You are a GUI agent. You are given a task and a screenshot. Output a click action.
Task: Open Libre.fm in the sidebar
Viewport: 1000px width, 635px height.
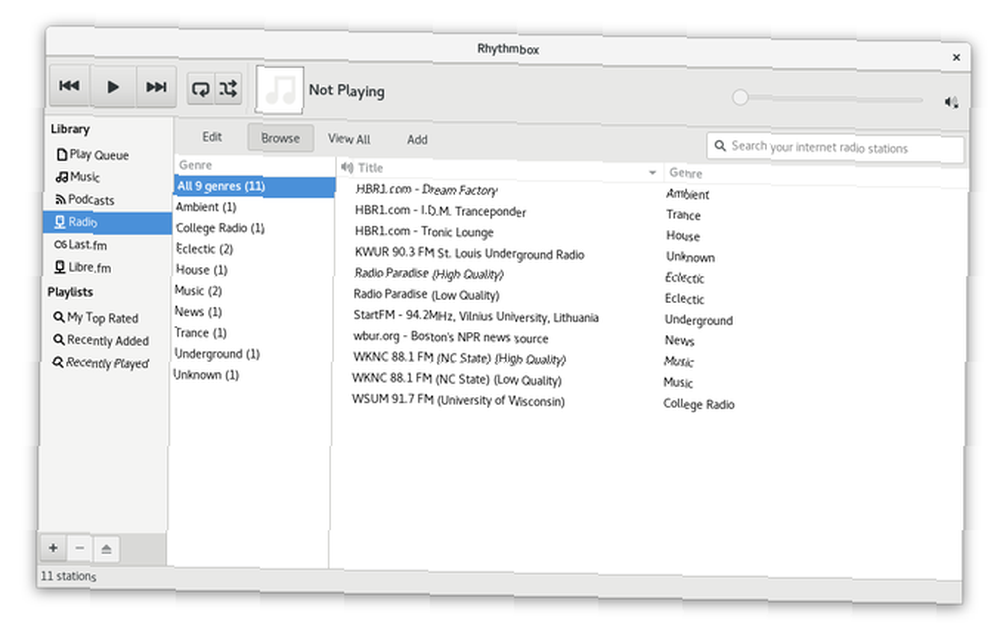coord(83,267)
